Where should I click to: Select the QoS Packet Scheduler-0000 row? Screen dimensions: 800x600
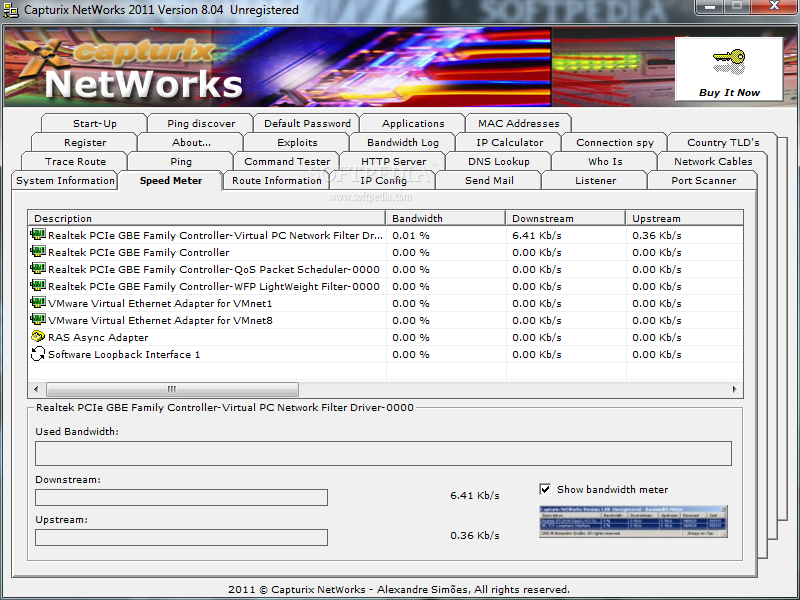[x=385, y=269]
